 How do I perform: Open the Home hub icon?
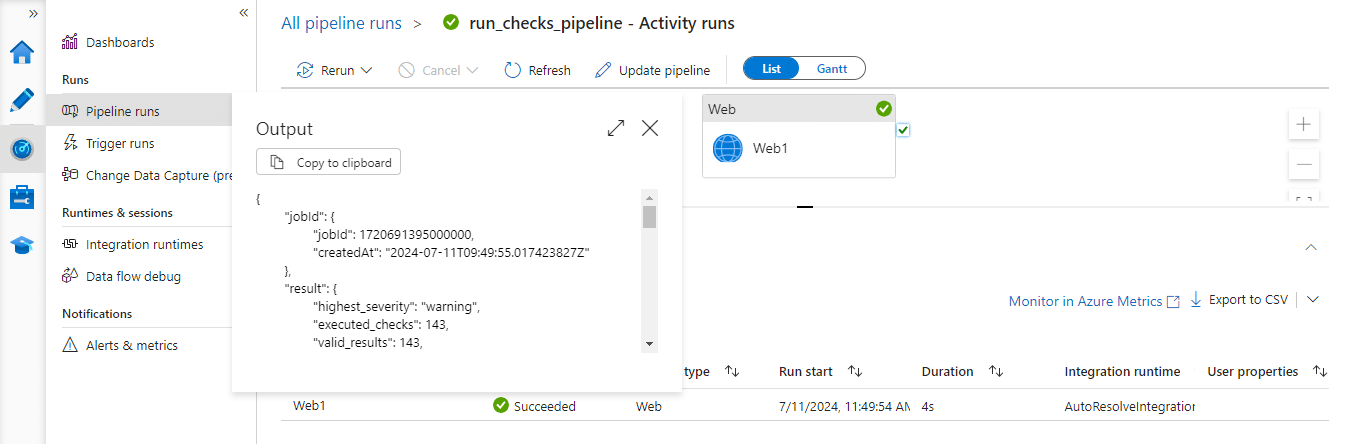(x=22, y=52)
